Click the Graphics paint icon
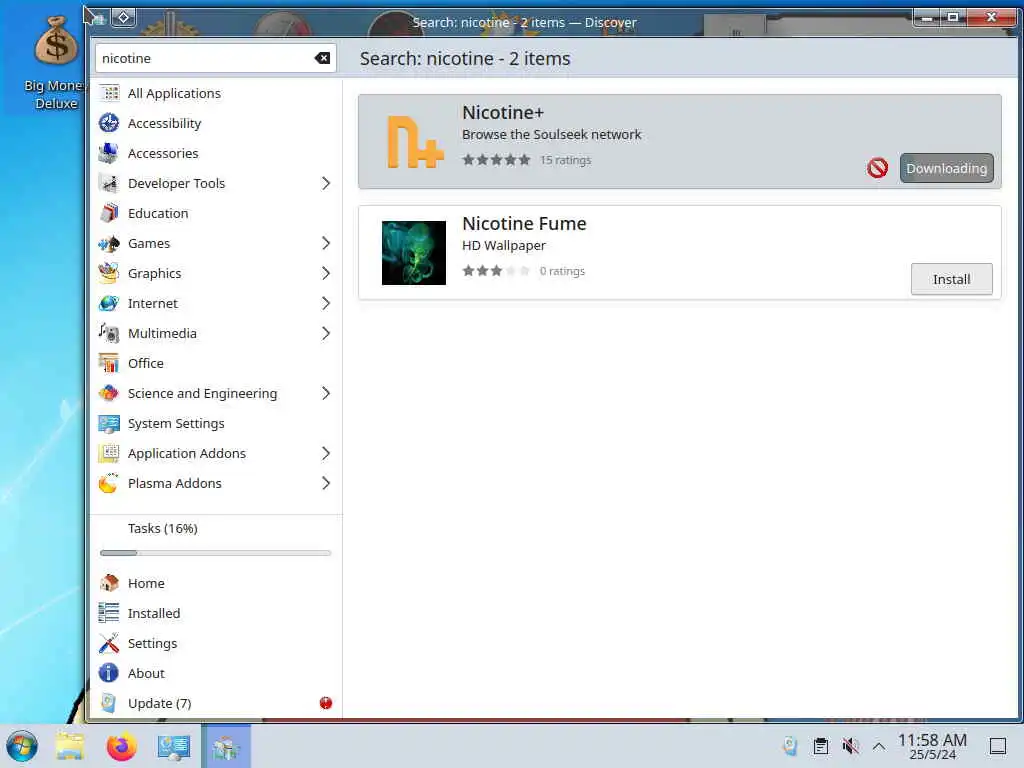 coord(109,274)
